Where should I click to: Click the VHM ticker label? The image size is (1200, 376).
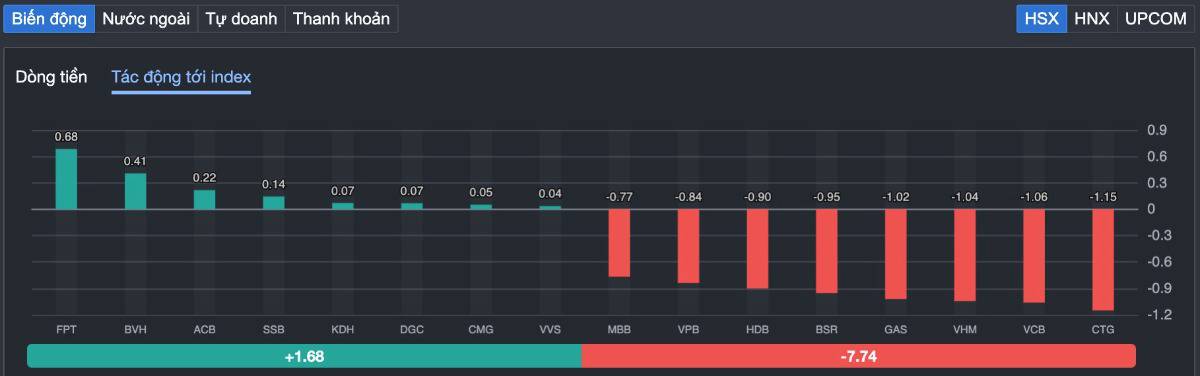[964, 329]
